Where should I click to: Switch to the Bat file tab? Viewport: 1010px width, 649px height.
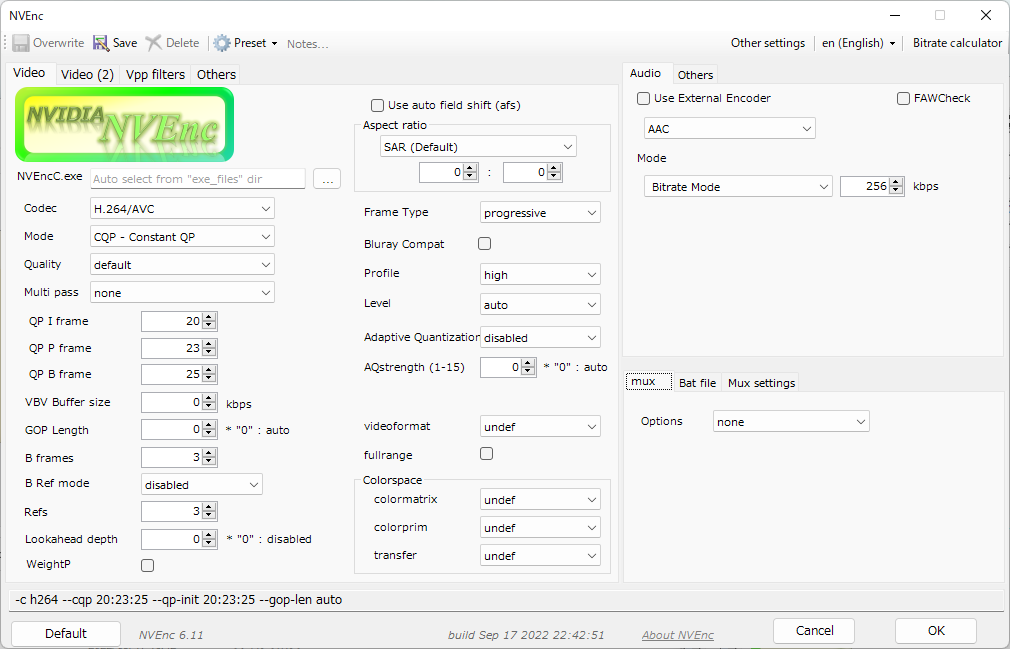[698, 382]
